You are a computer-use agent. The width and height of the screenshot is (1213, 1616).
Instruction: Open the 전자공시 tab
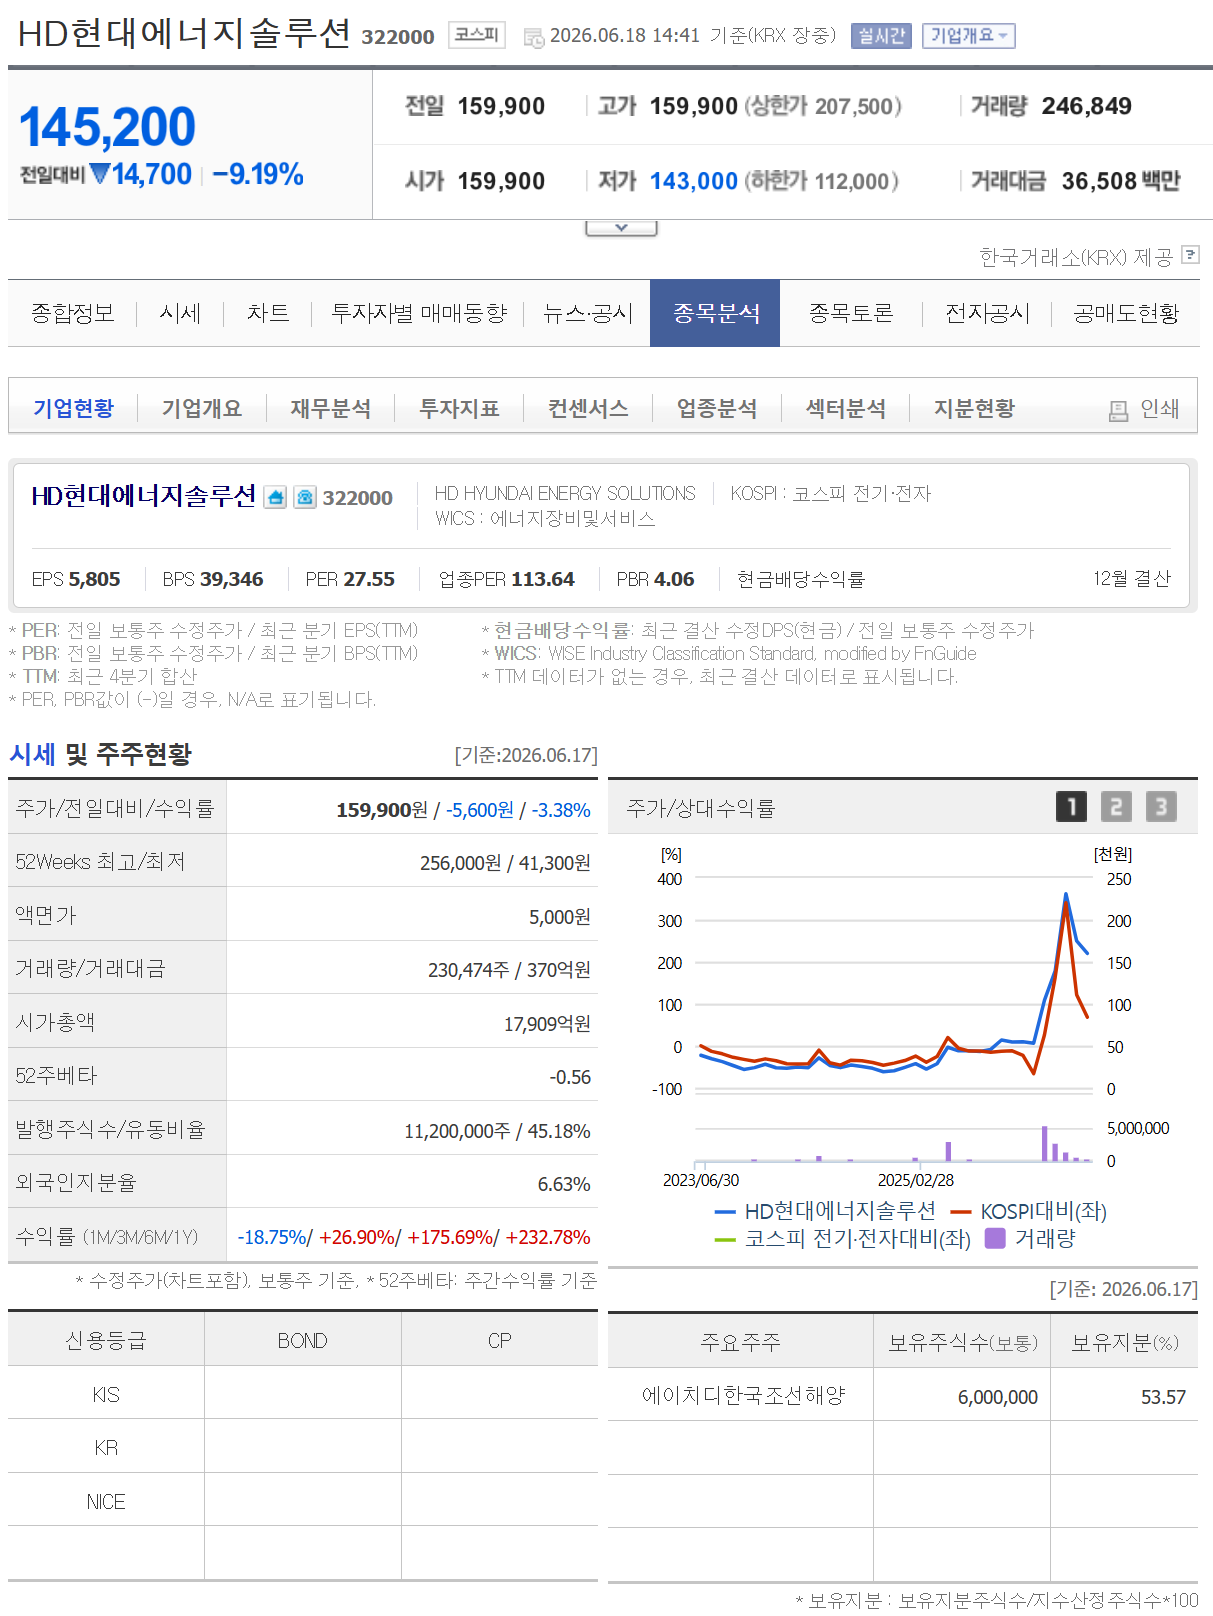coord(987,313)
